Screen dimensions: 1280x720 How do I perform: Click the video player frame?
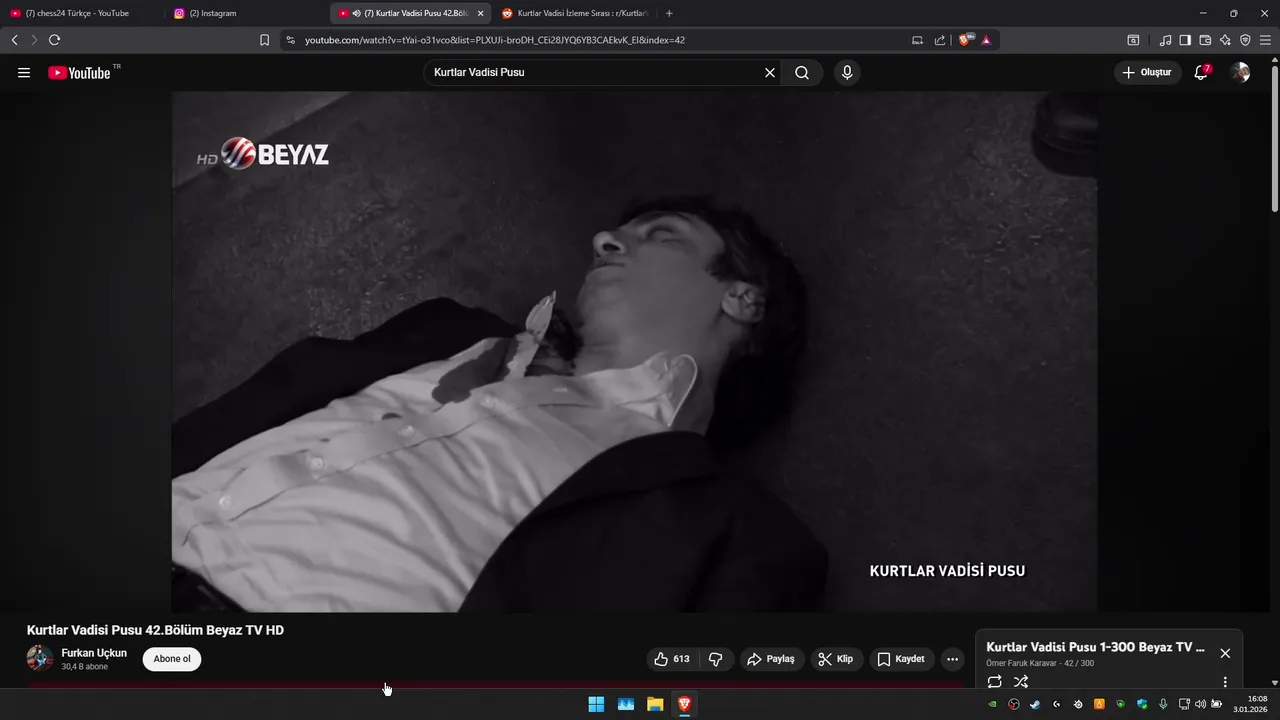[x=634, y=351]
